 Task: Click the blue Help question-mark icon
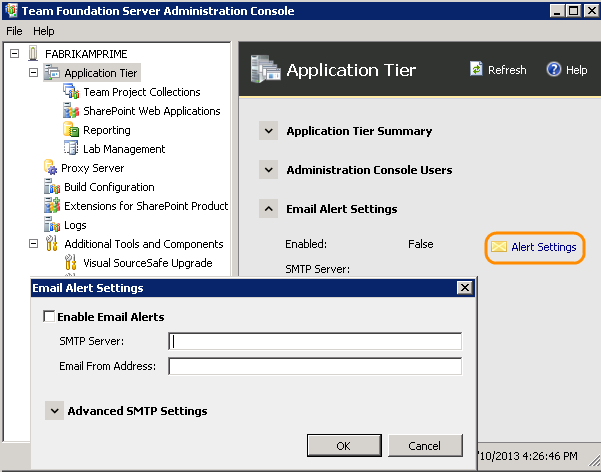pos(554,69)
